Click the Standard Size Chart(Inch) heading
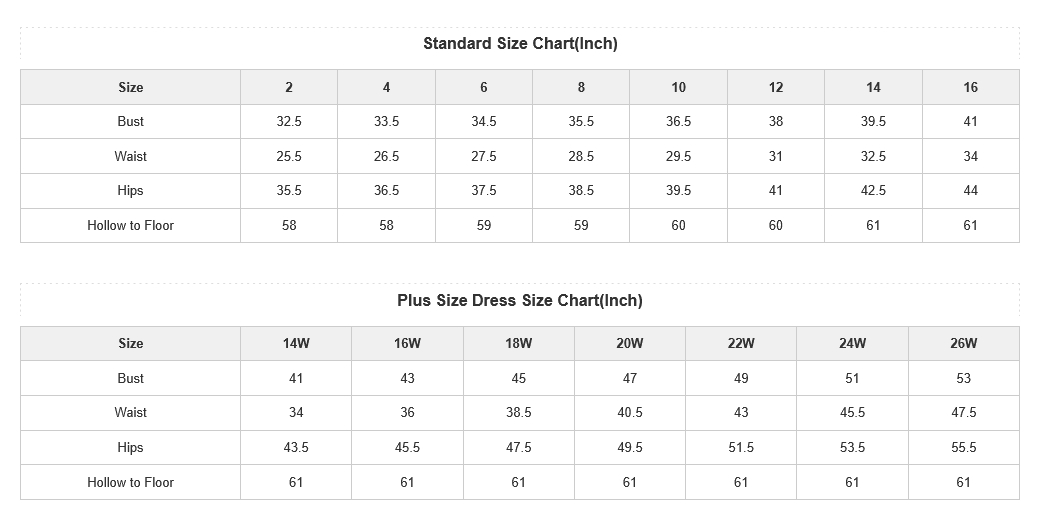This screenshot has width=1039, height=515. [x=520, y=44]
